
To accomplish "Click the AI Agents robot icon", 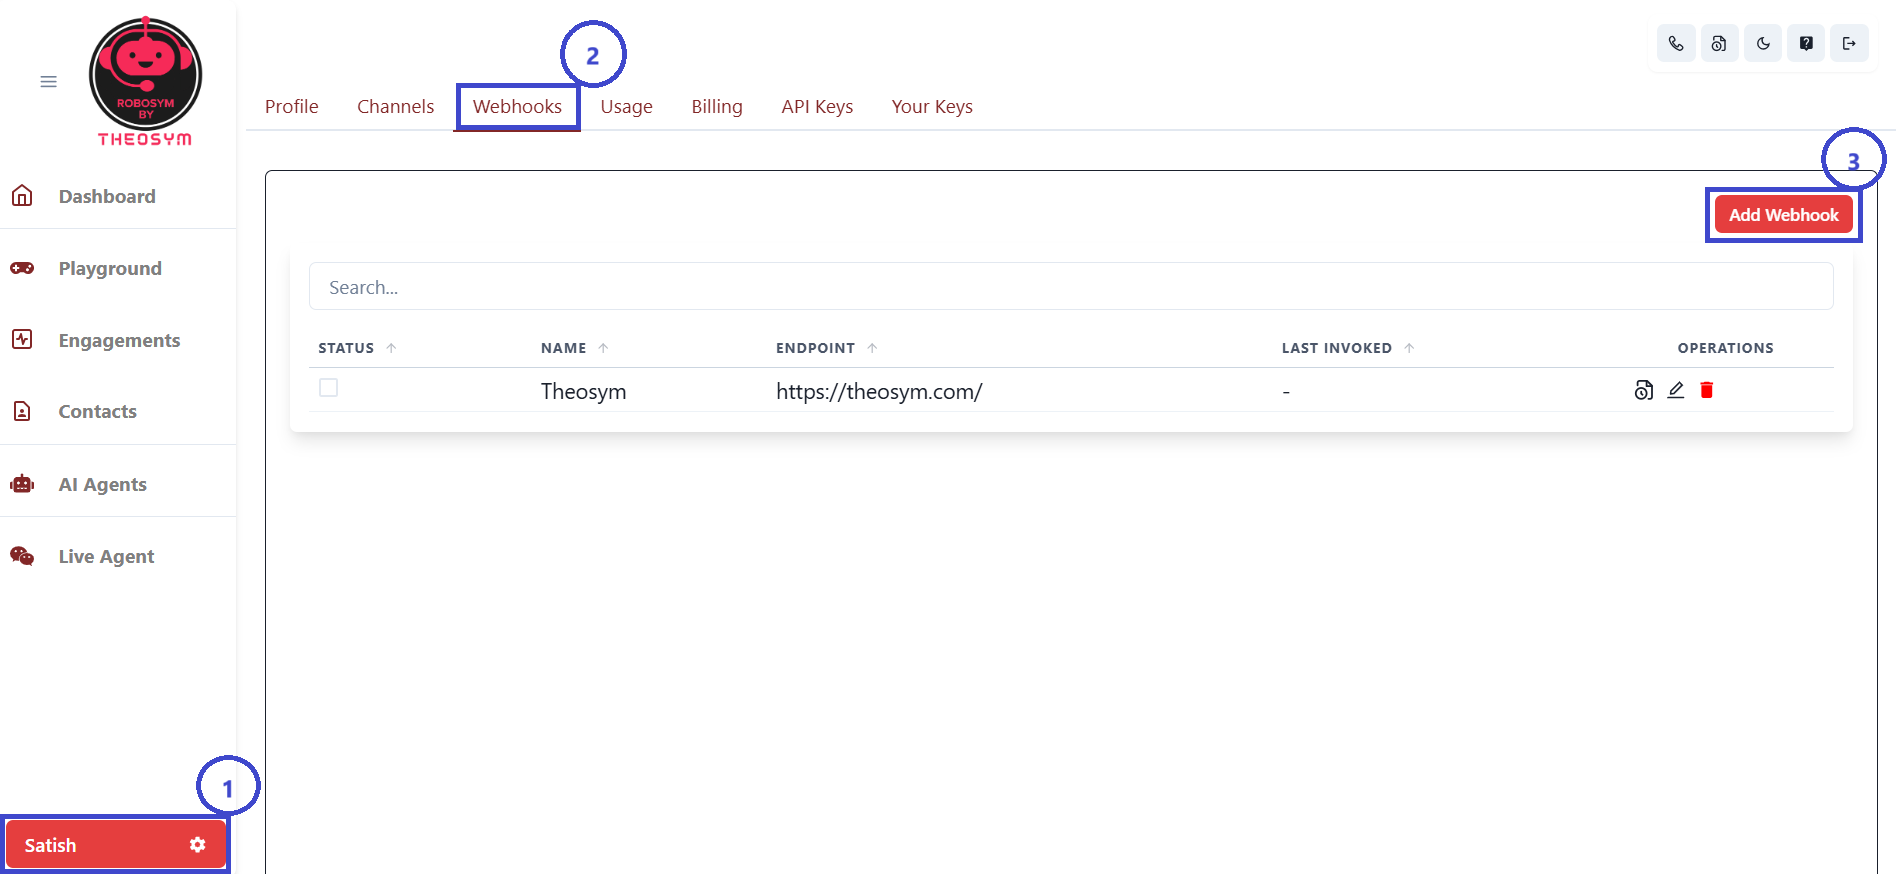I will [22, 484].
